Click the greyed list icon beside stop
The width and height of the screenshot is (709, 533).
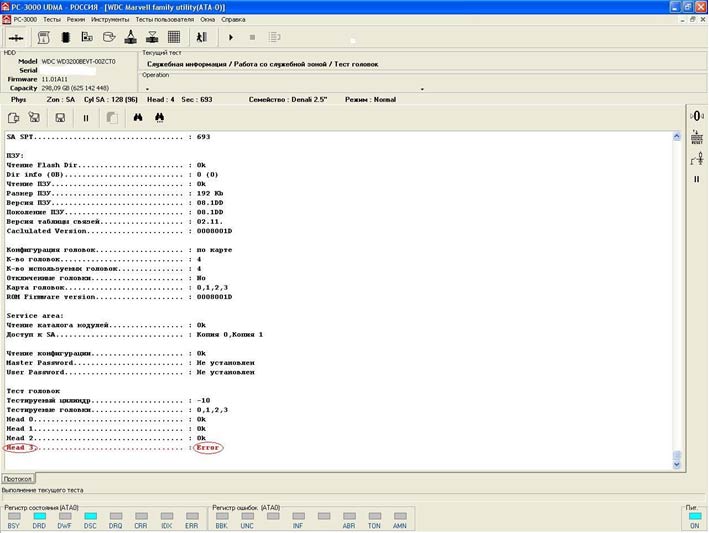(x=274, y=37)
